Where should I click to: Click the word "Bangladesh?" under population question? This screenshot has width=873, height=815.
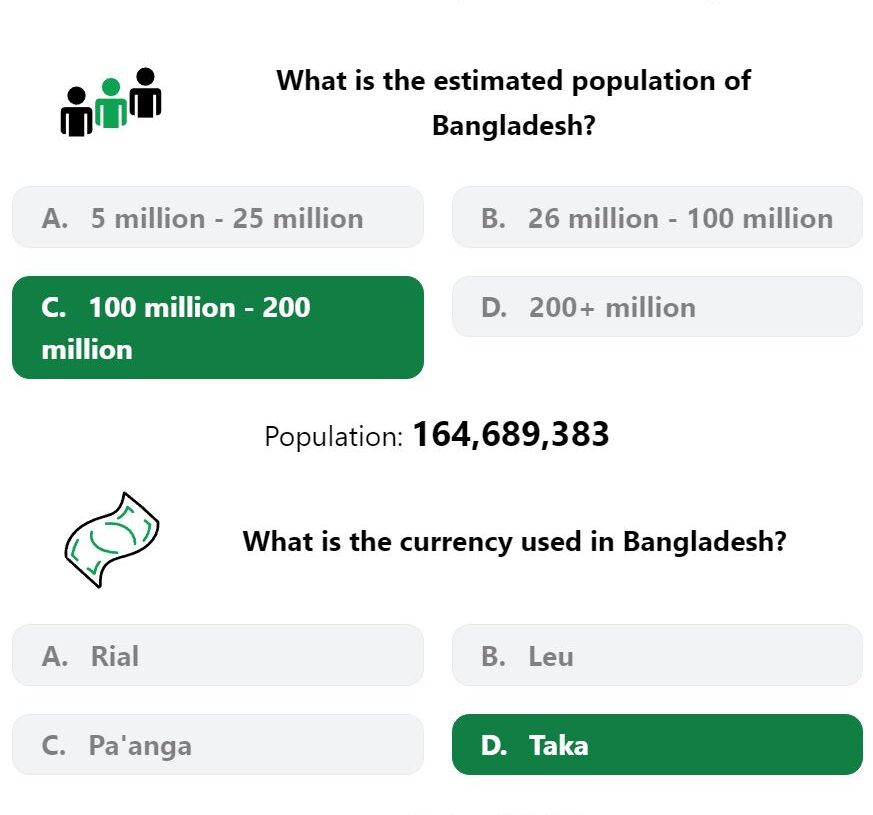pyautogui.click(x=513, y=125)
